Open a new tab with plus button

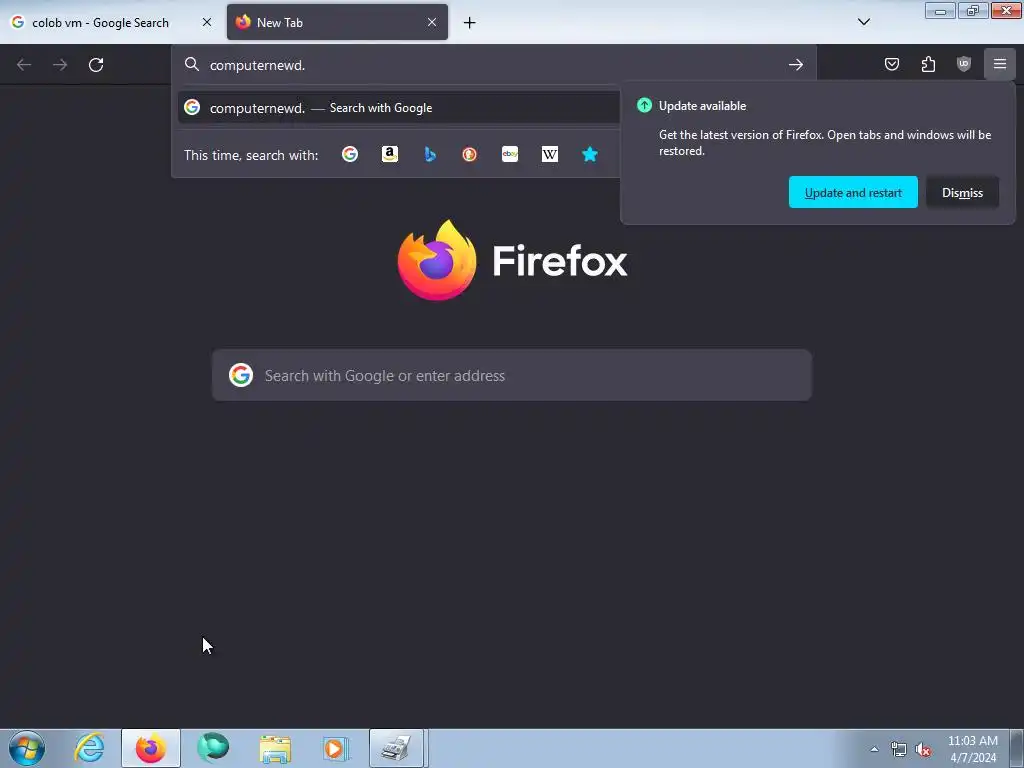coord(470,23)
